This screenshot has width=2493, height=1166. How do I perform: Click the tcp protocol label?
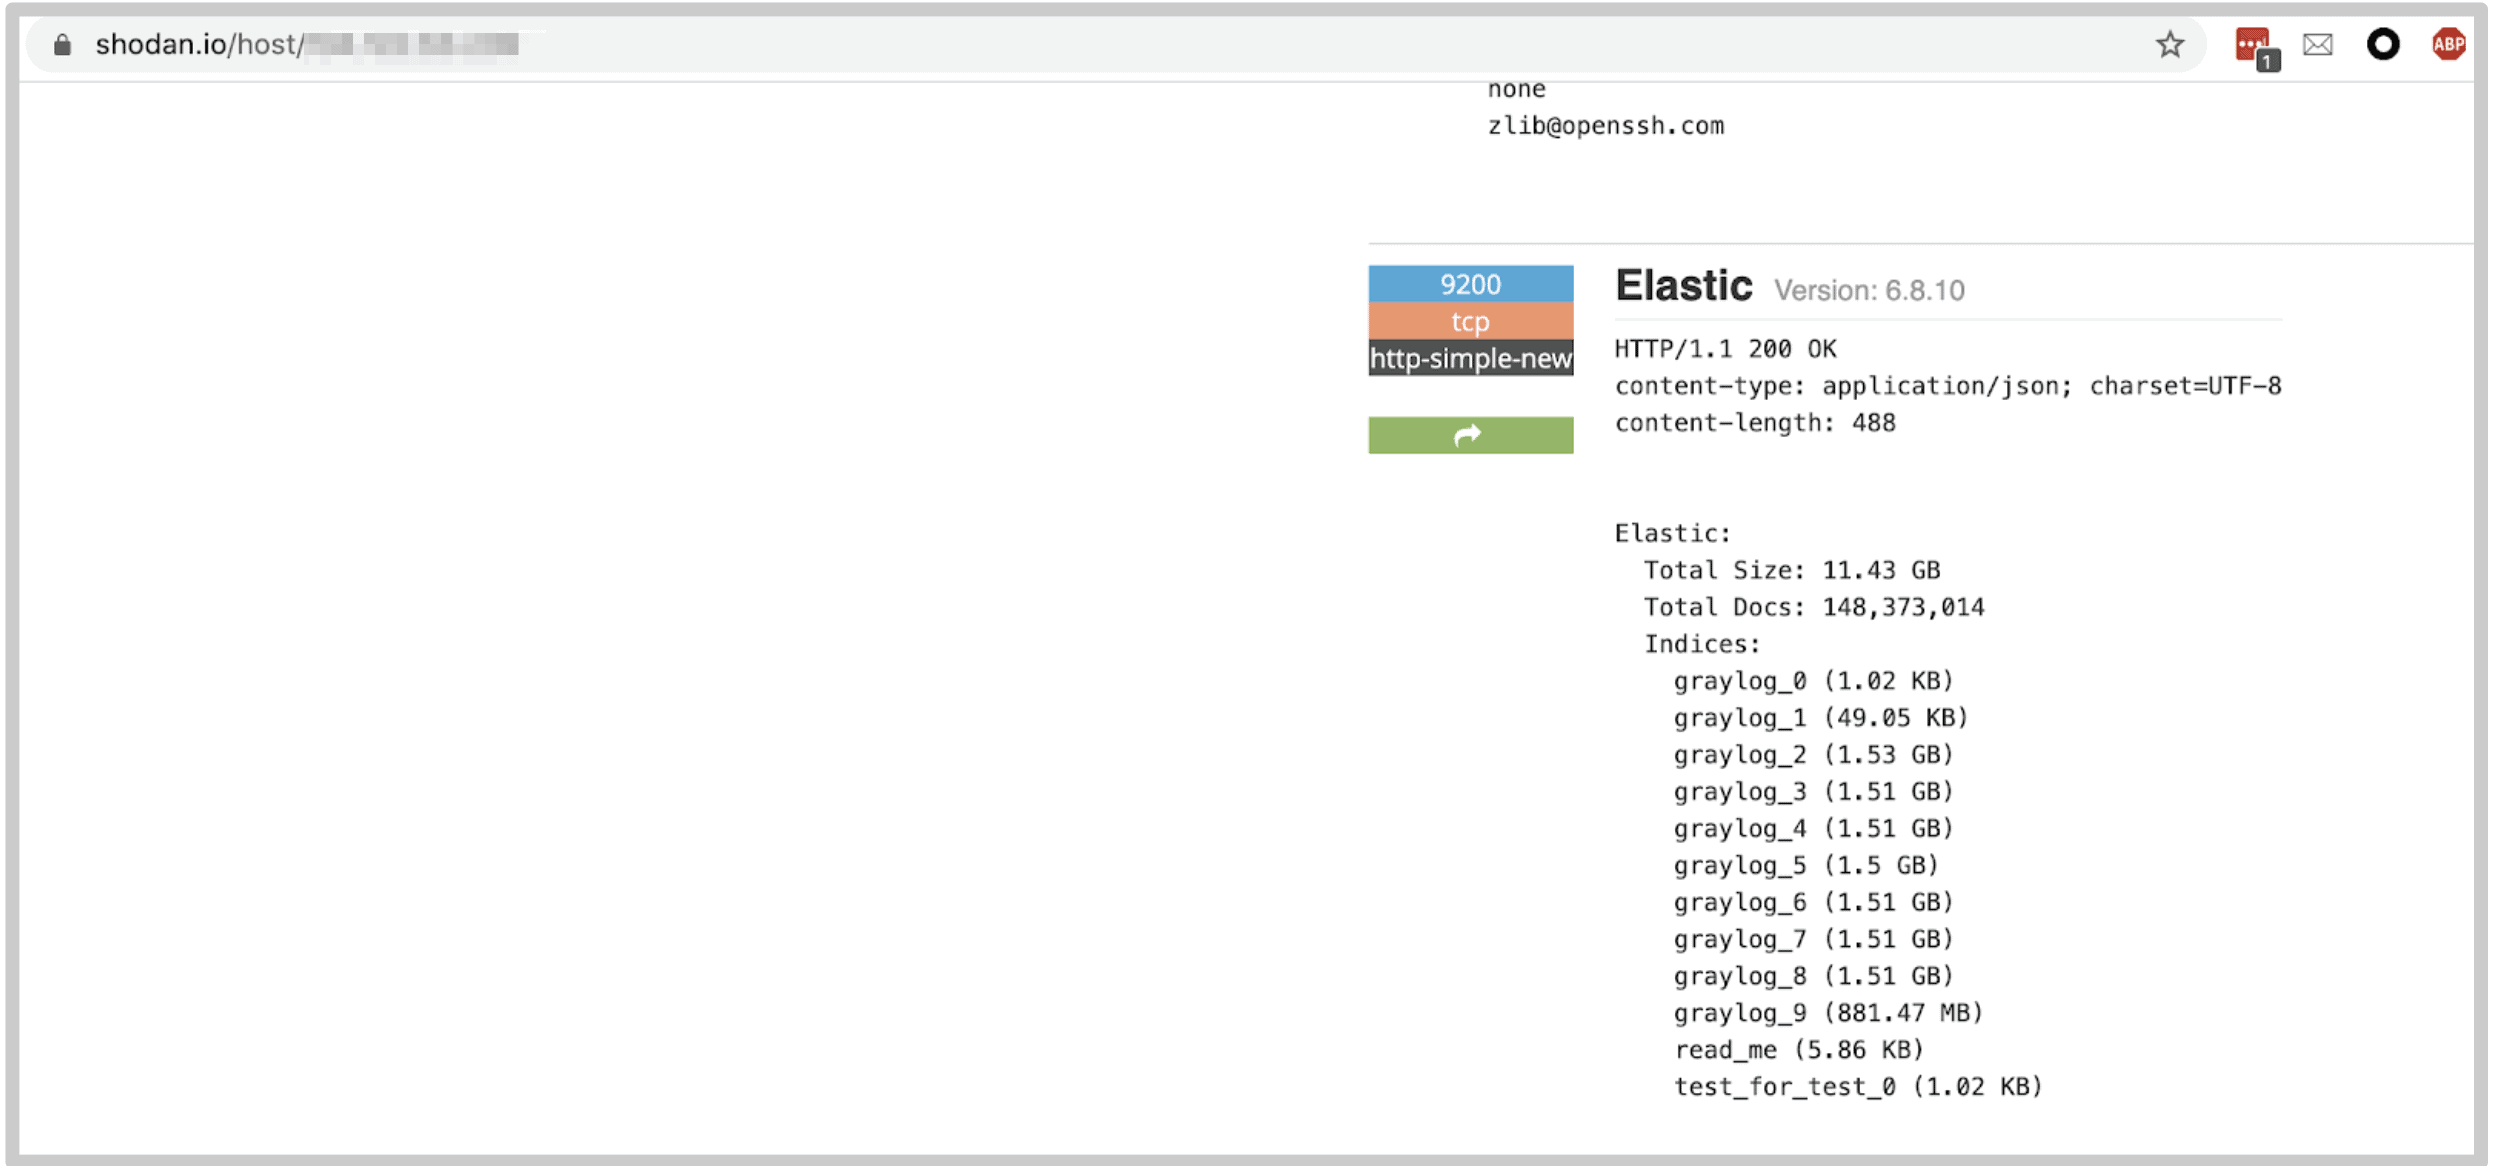tap(1470, 321)
